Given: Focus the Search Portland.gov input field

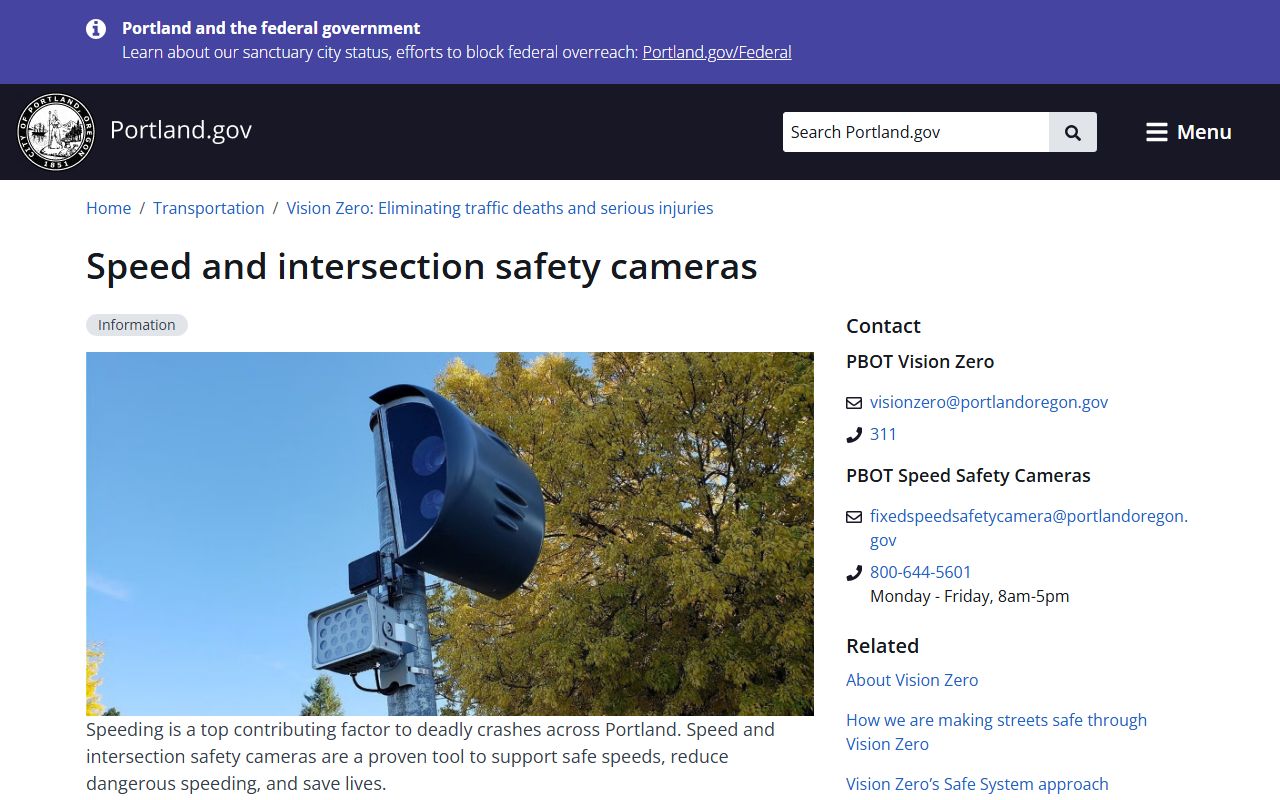Looking at the screenshot, I should 916,132.
